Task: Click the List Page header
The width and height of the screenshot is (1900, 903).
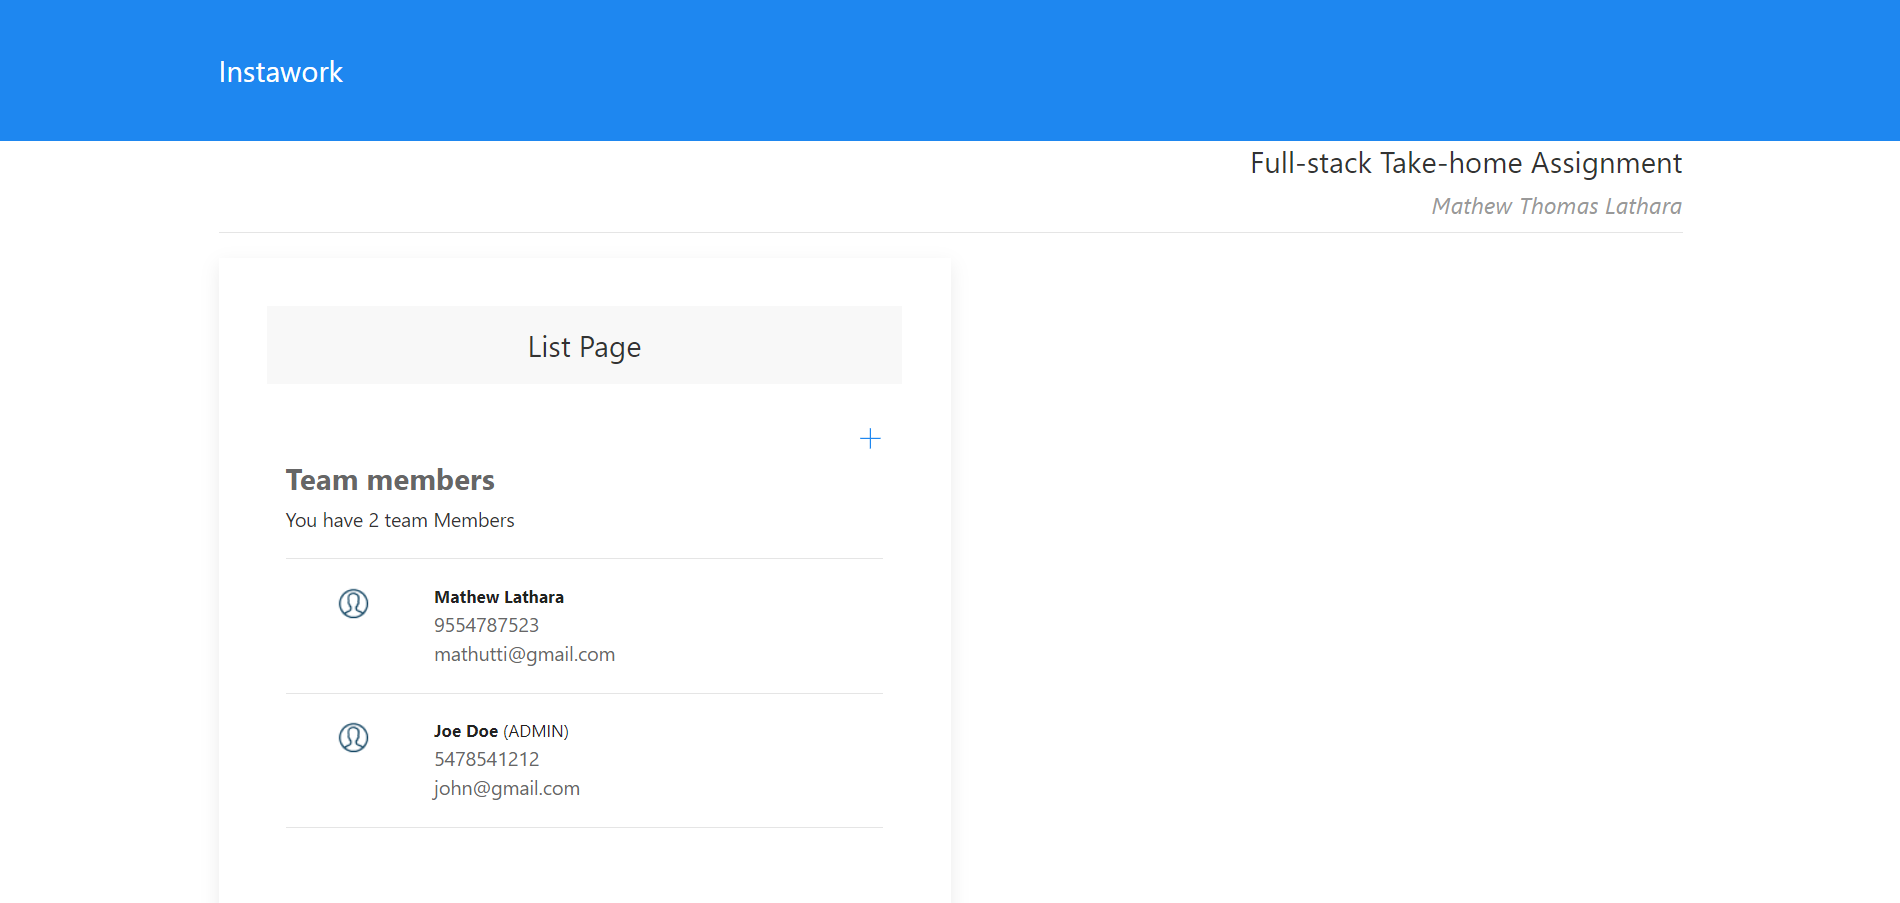Action: tap(584, 346)
